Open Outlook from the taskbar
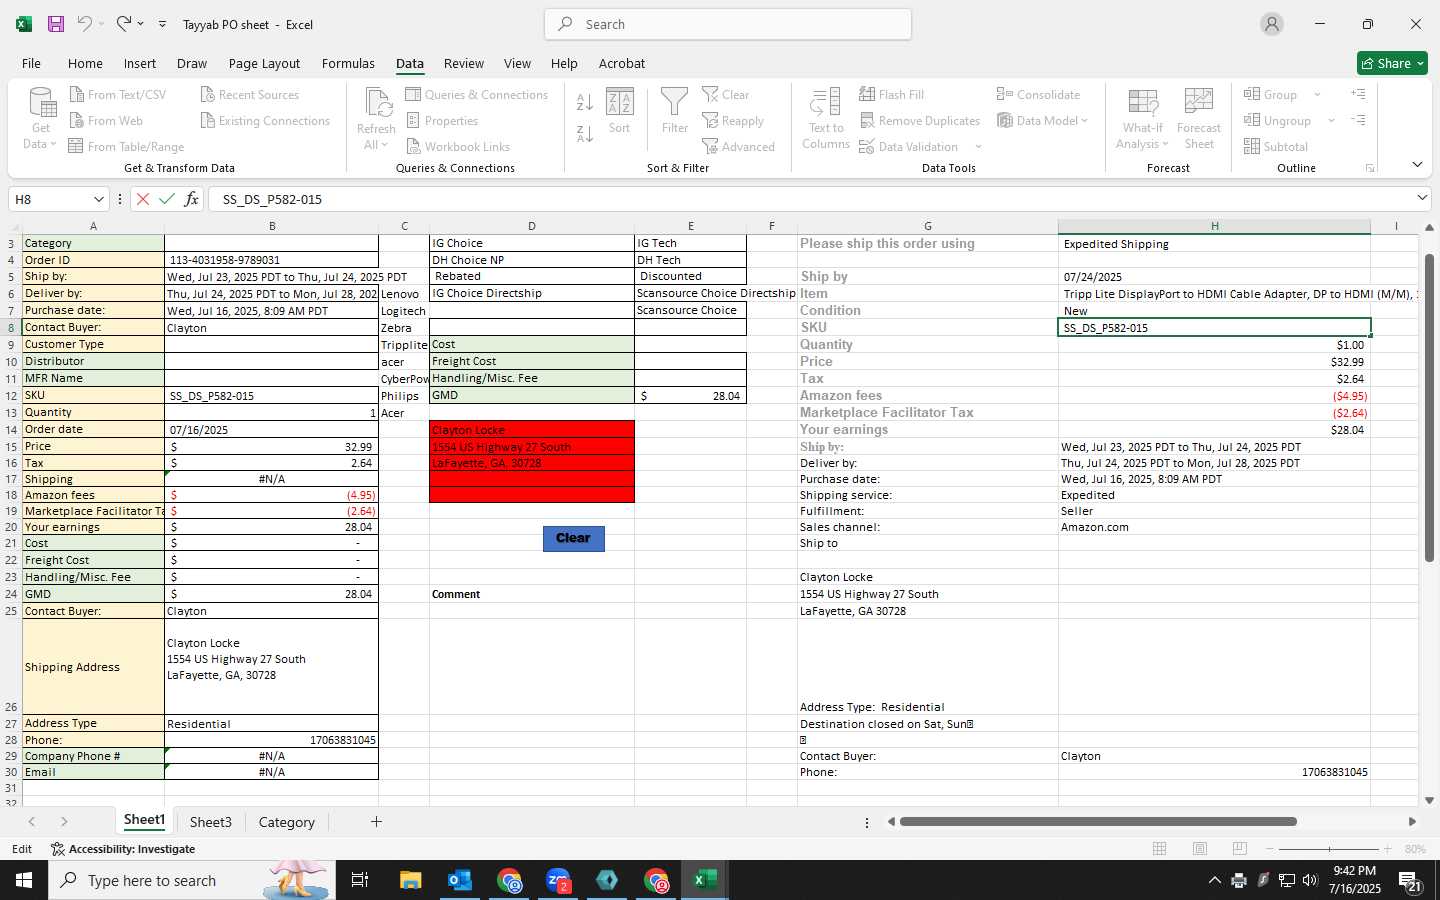Screen dimensions: 1440x900 pyautogui.click(x=460, y=880)
